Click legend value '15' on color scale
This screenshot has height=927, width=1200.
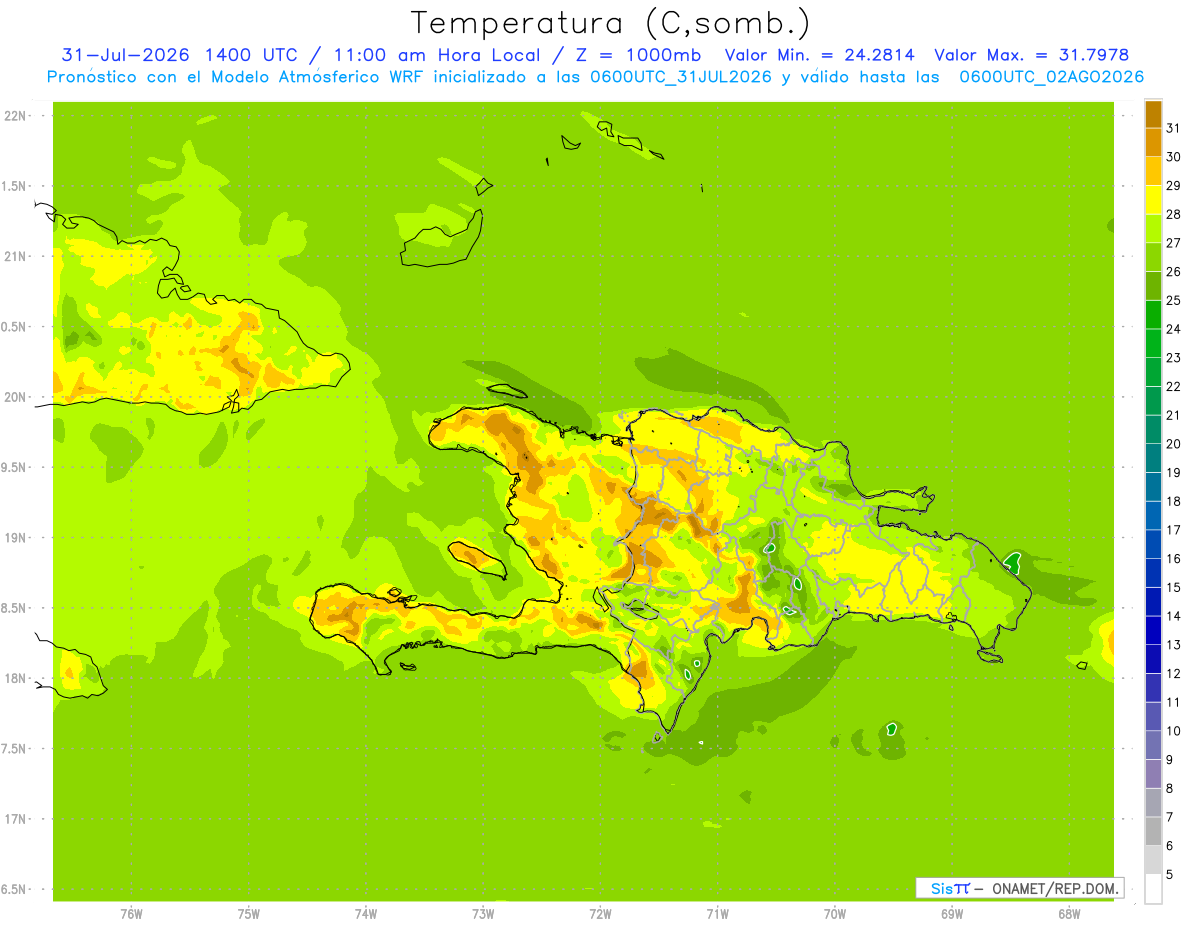click(x=1174, y=587)
